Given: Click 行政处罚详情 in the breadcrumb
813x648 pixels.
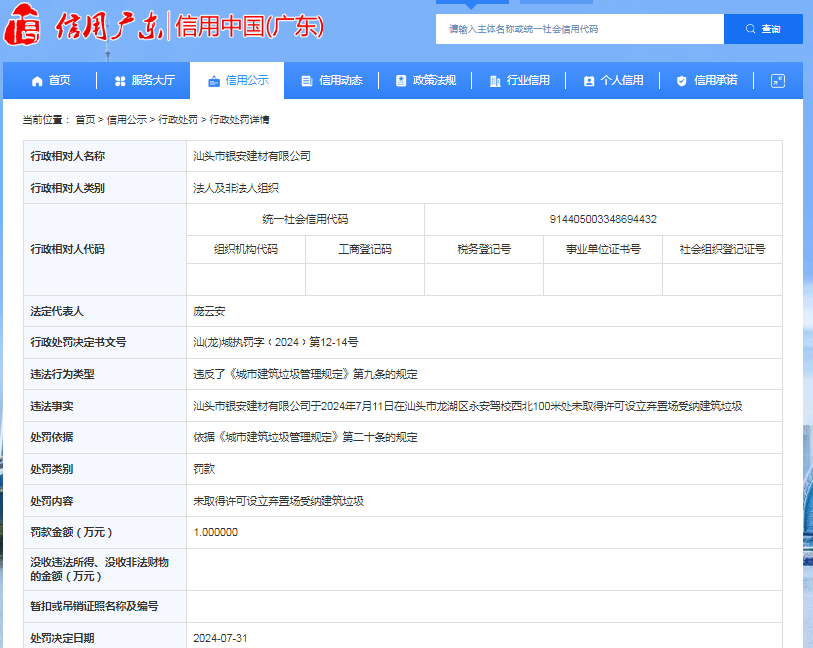Looking at the screenshot, I should pos(240,120).
